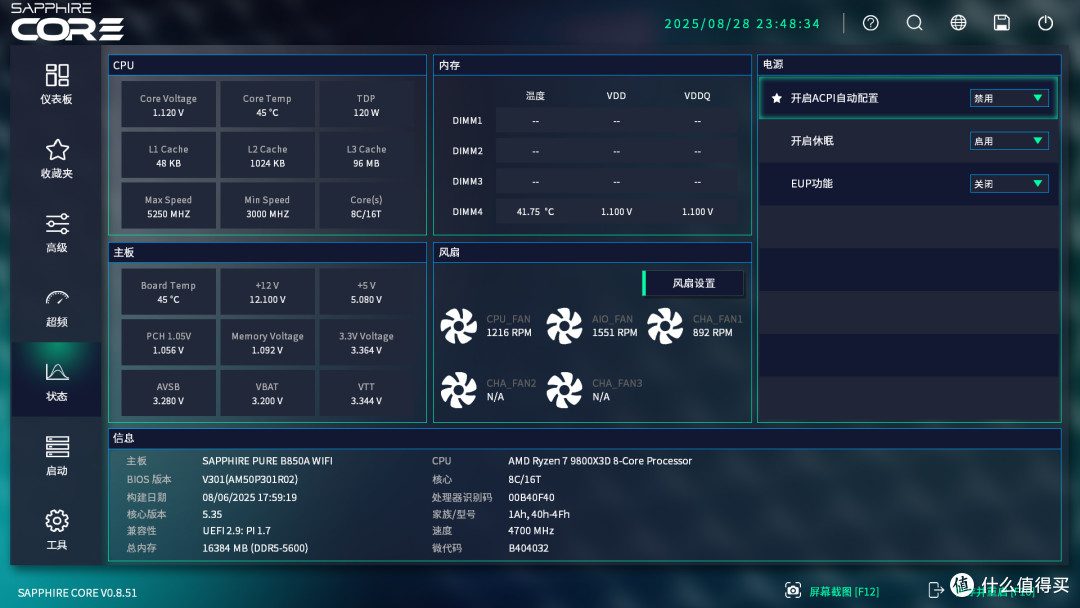Image resolution: width=1080 pixels, height=608 pixels.
Task: Open the EUP功能 dropdown set to 关闭
Action: [x=1009, y=183]
